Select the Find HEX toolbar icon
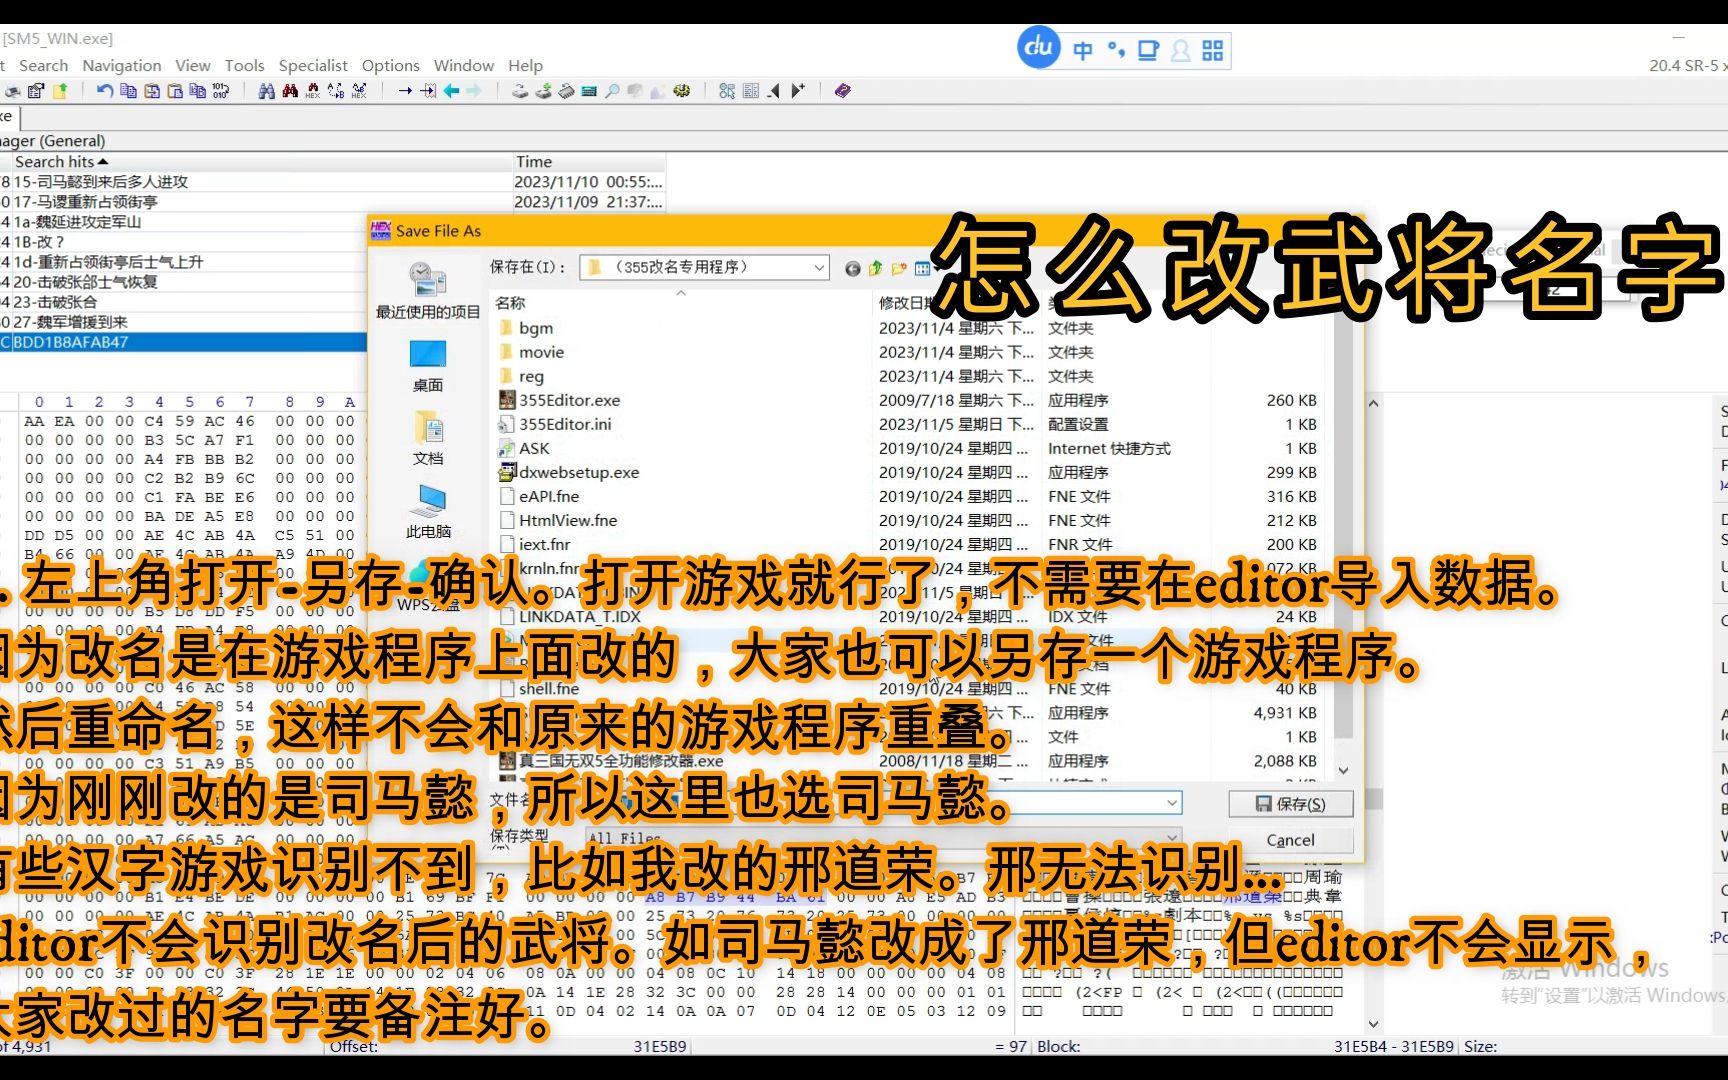Screen dimensions: 1728x1080 (x=313, y=91)
